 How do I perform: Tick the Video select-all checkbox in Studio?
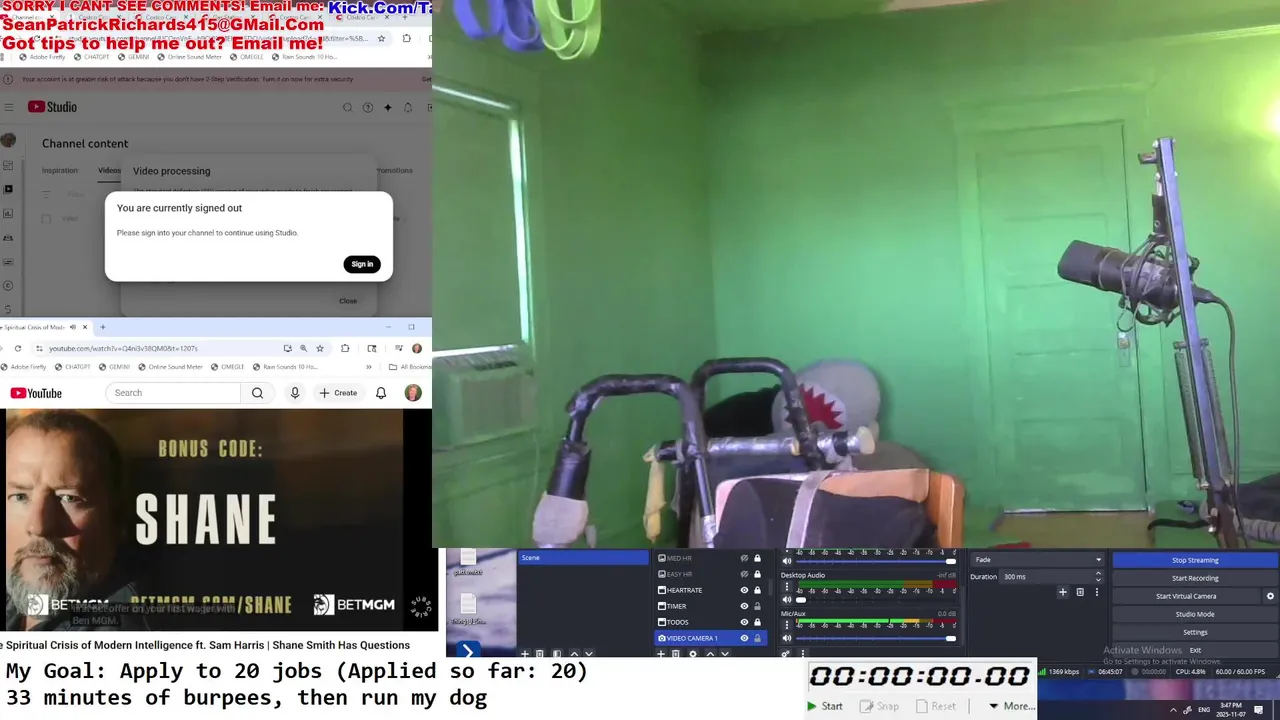(x=46, y=218)
